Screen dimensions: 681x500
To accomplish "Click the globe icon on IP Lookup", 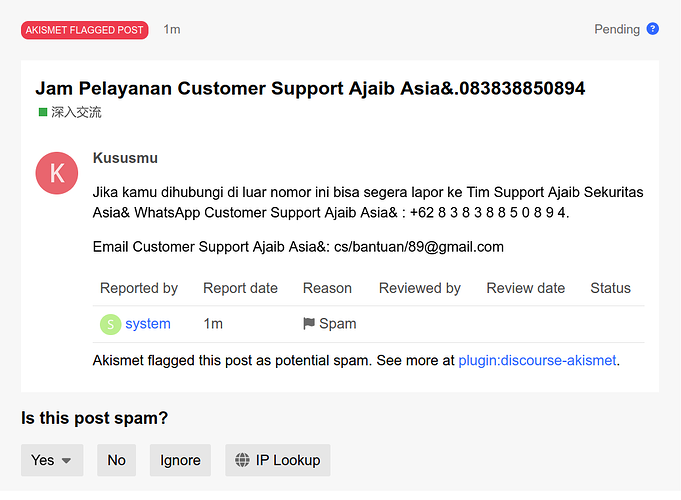I will click(x=242, y=460).
